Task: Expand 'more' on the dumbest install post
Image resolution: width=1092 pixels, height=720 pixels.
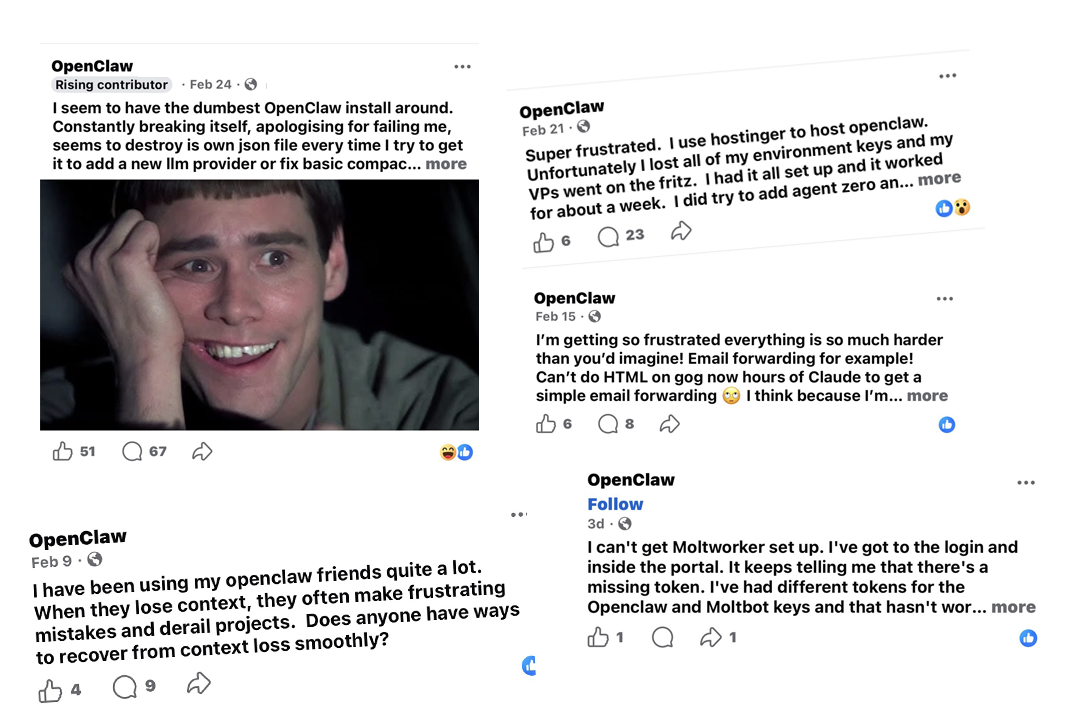Action: point(446,164)
